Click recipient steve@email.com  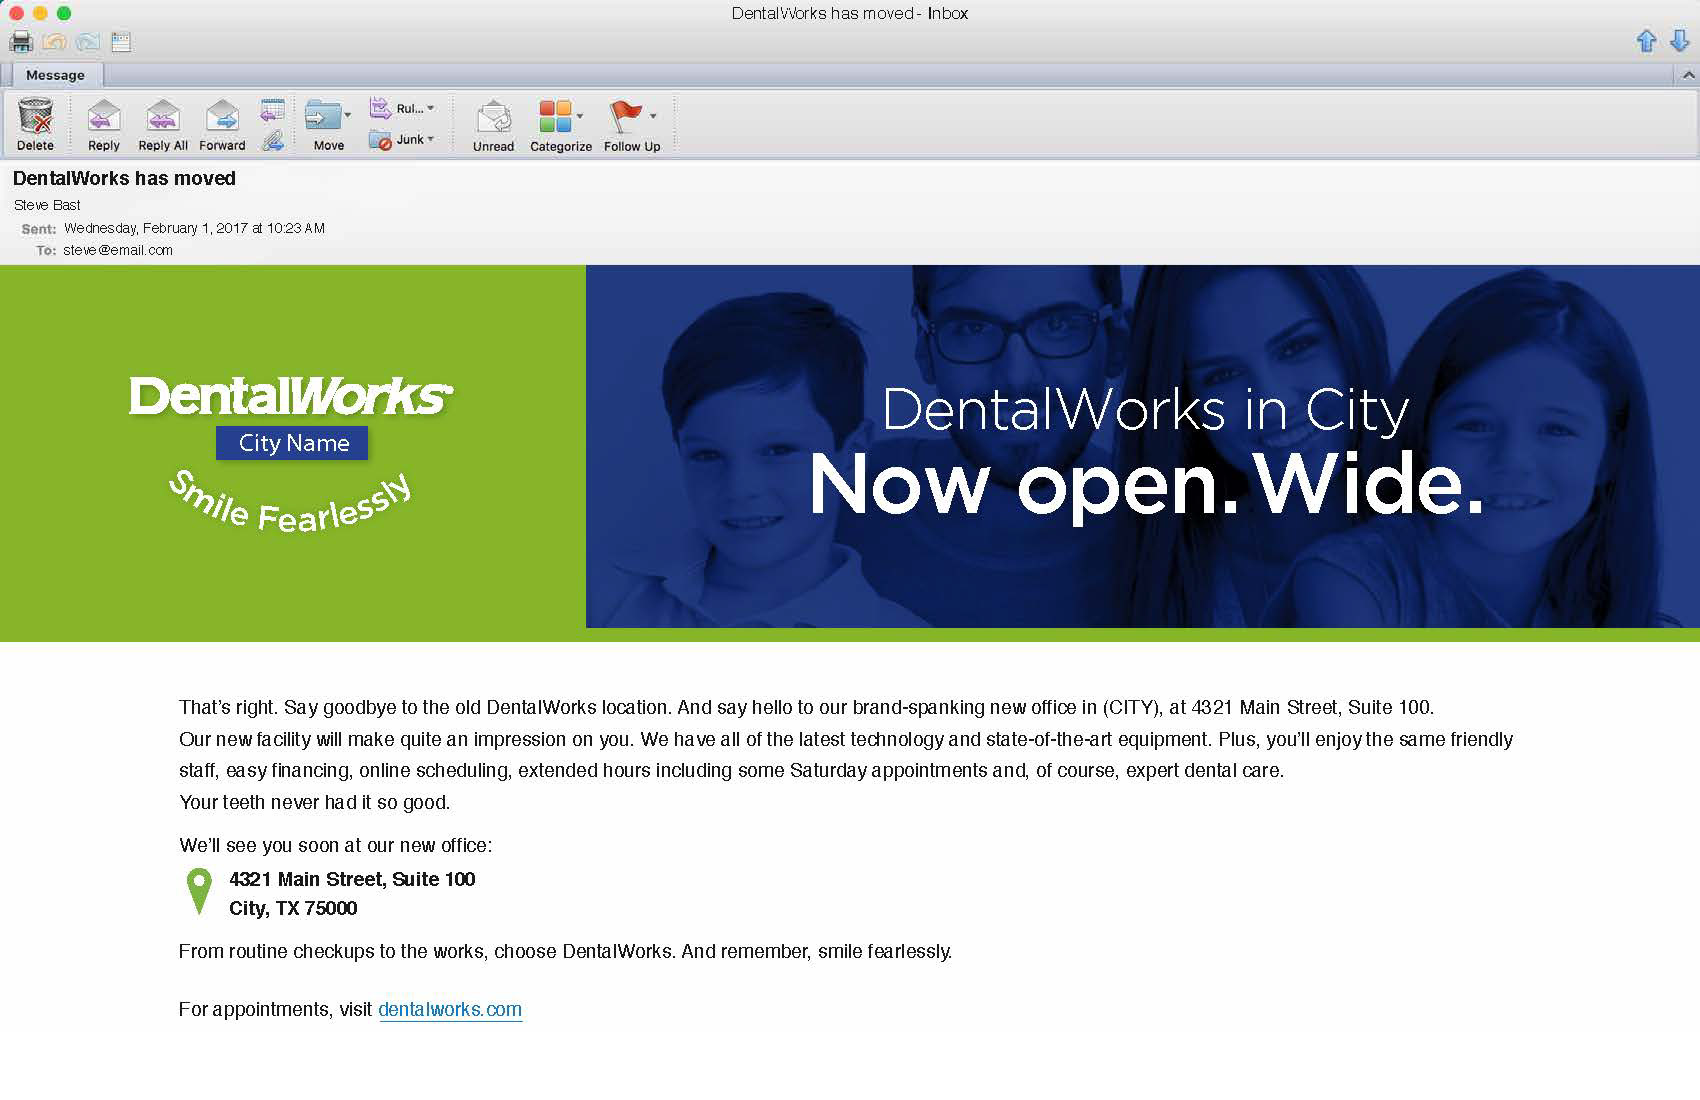(x=118, y=250)
